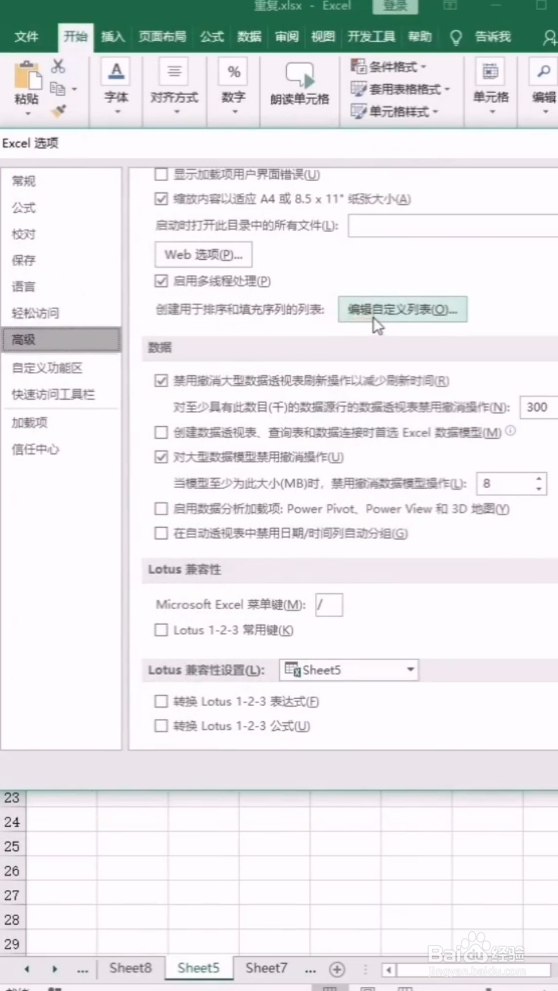
Task: Click 编辑自定义列表 button
Action: (x=403, y=310)
